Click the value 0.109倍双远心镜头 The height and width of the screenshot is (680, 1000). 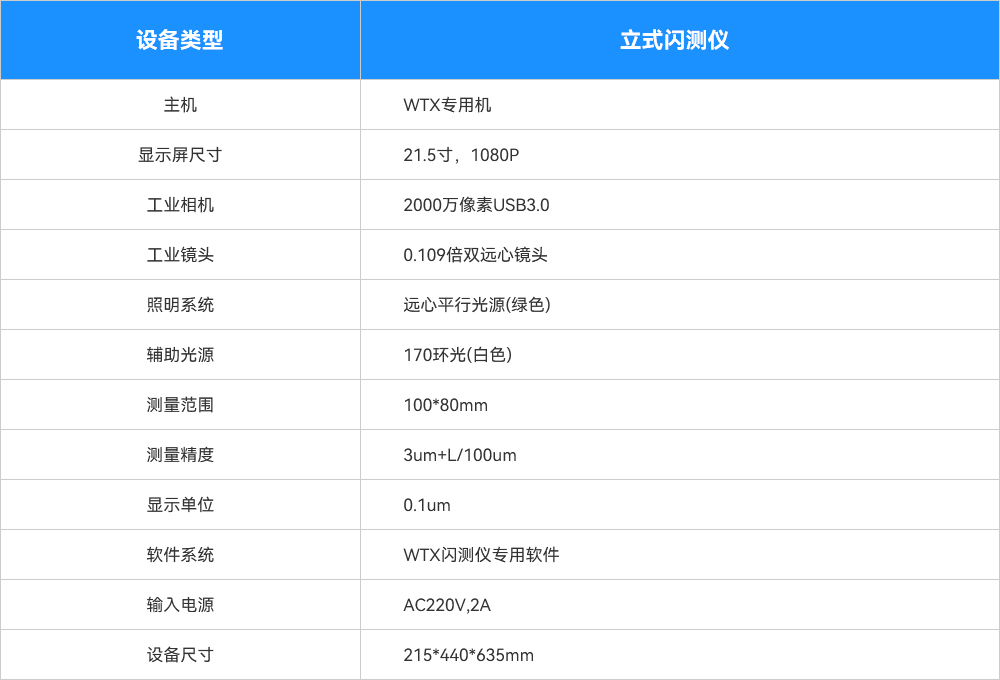click(475, 255)
